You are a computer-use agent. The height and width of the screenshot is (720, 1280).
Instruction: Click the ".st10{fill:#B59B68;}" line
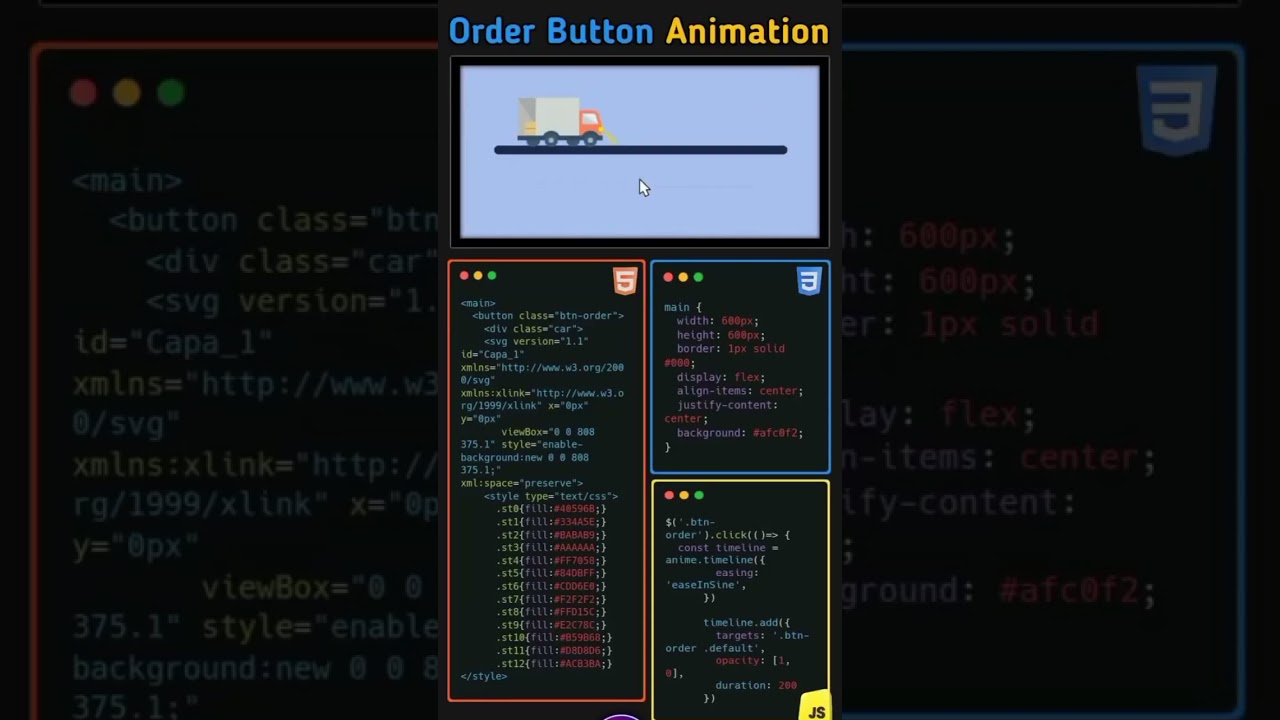[x=554, y=638]
